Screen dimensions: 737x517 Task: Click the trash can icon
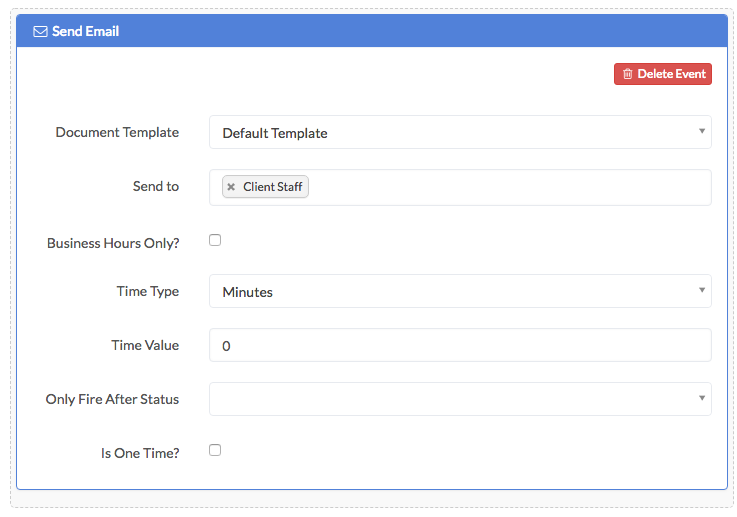point(627,74)
